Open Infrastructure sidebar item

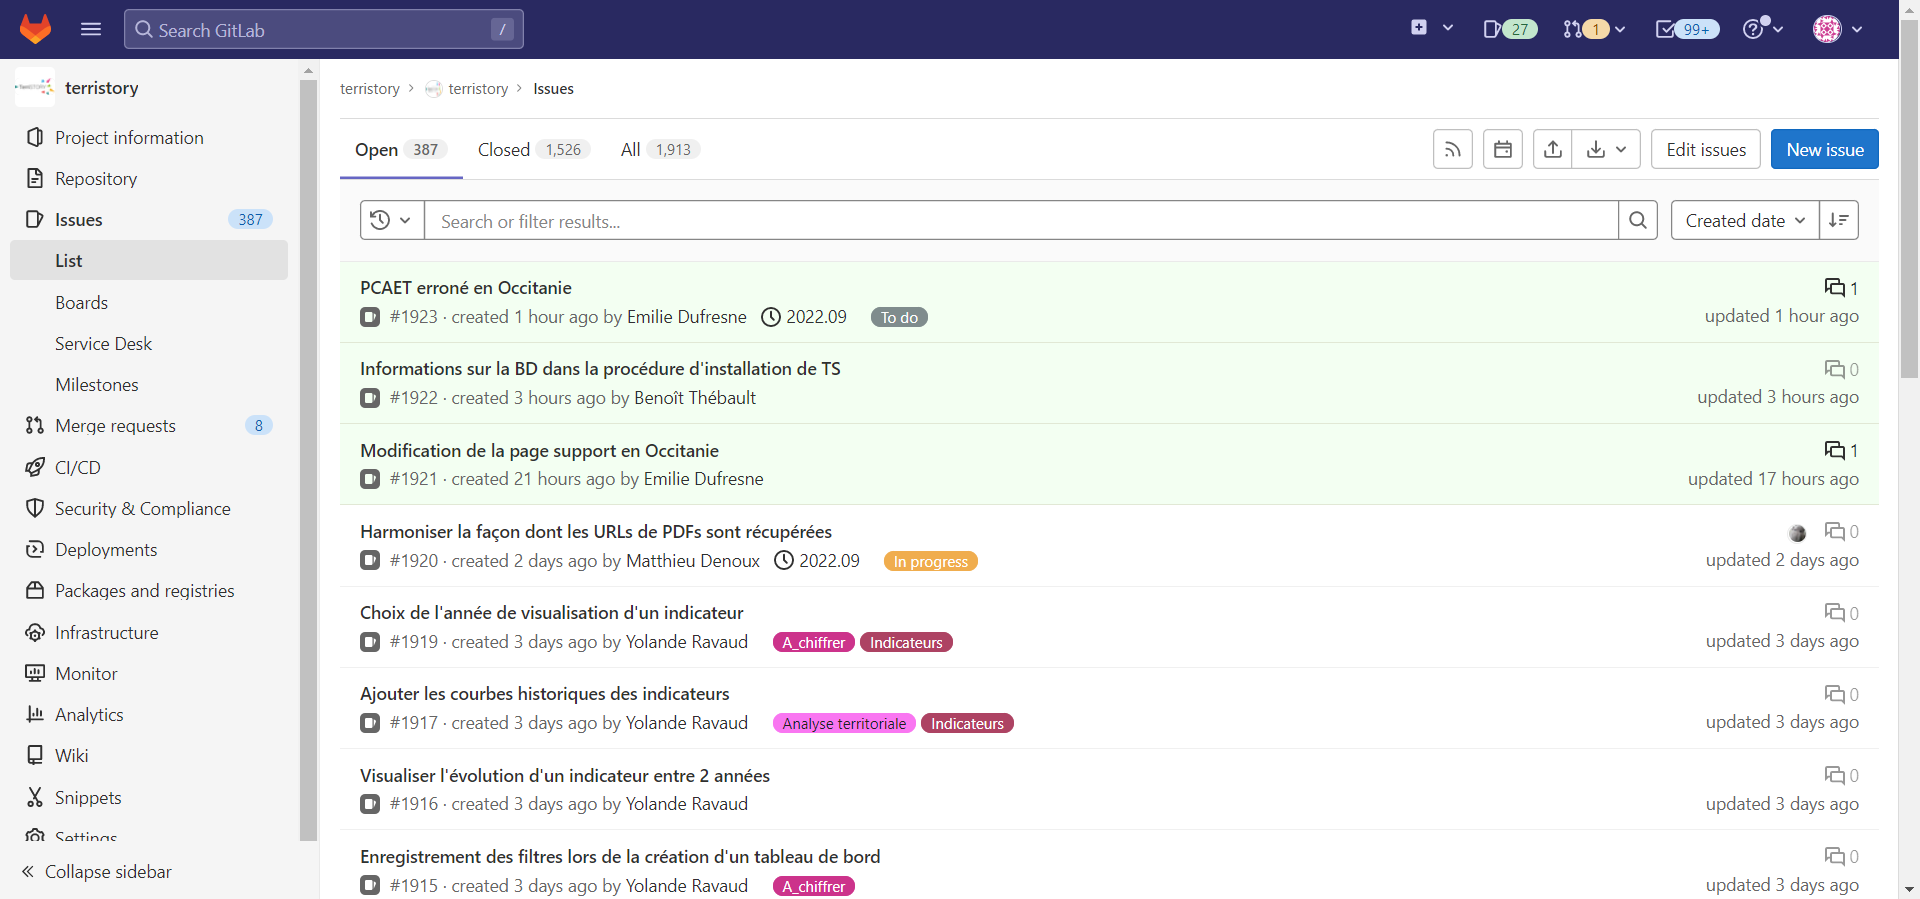click(x=149, y=633)
